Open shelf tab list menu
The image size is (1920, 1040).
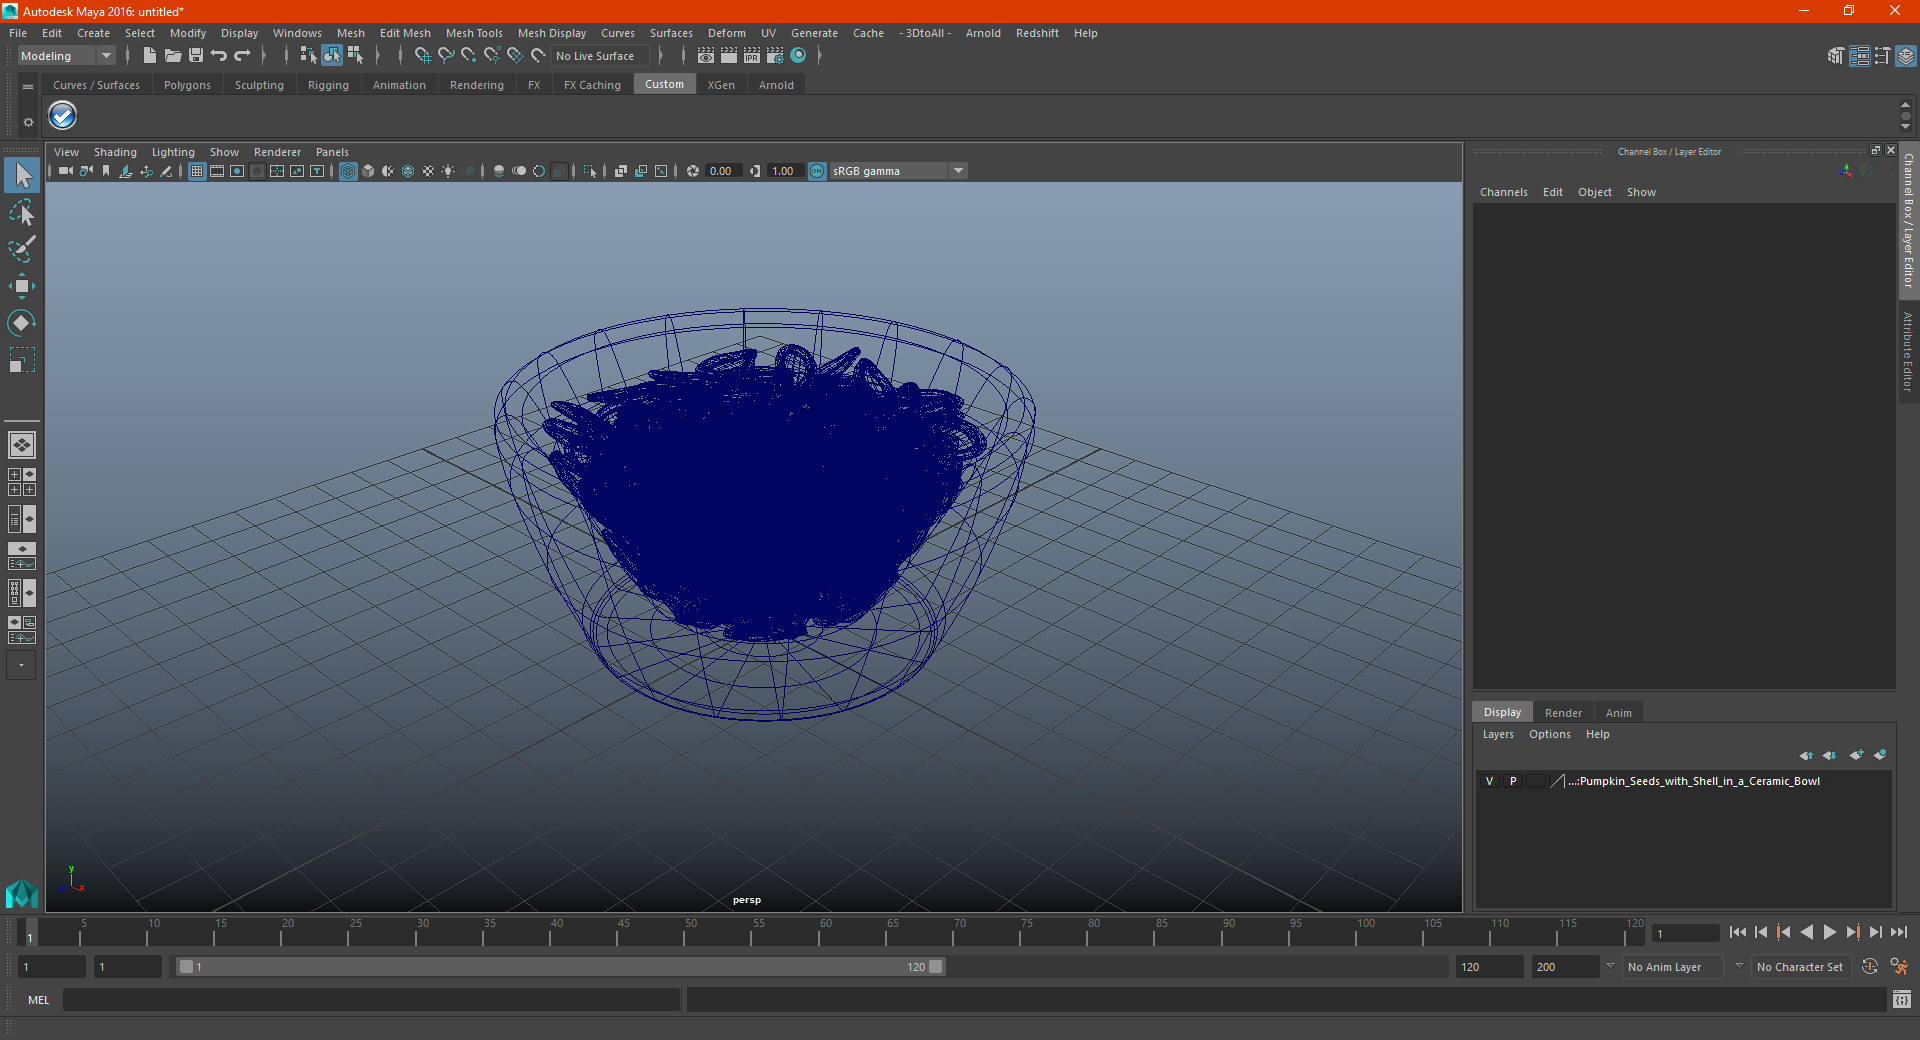point(28,87)
